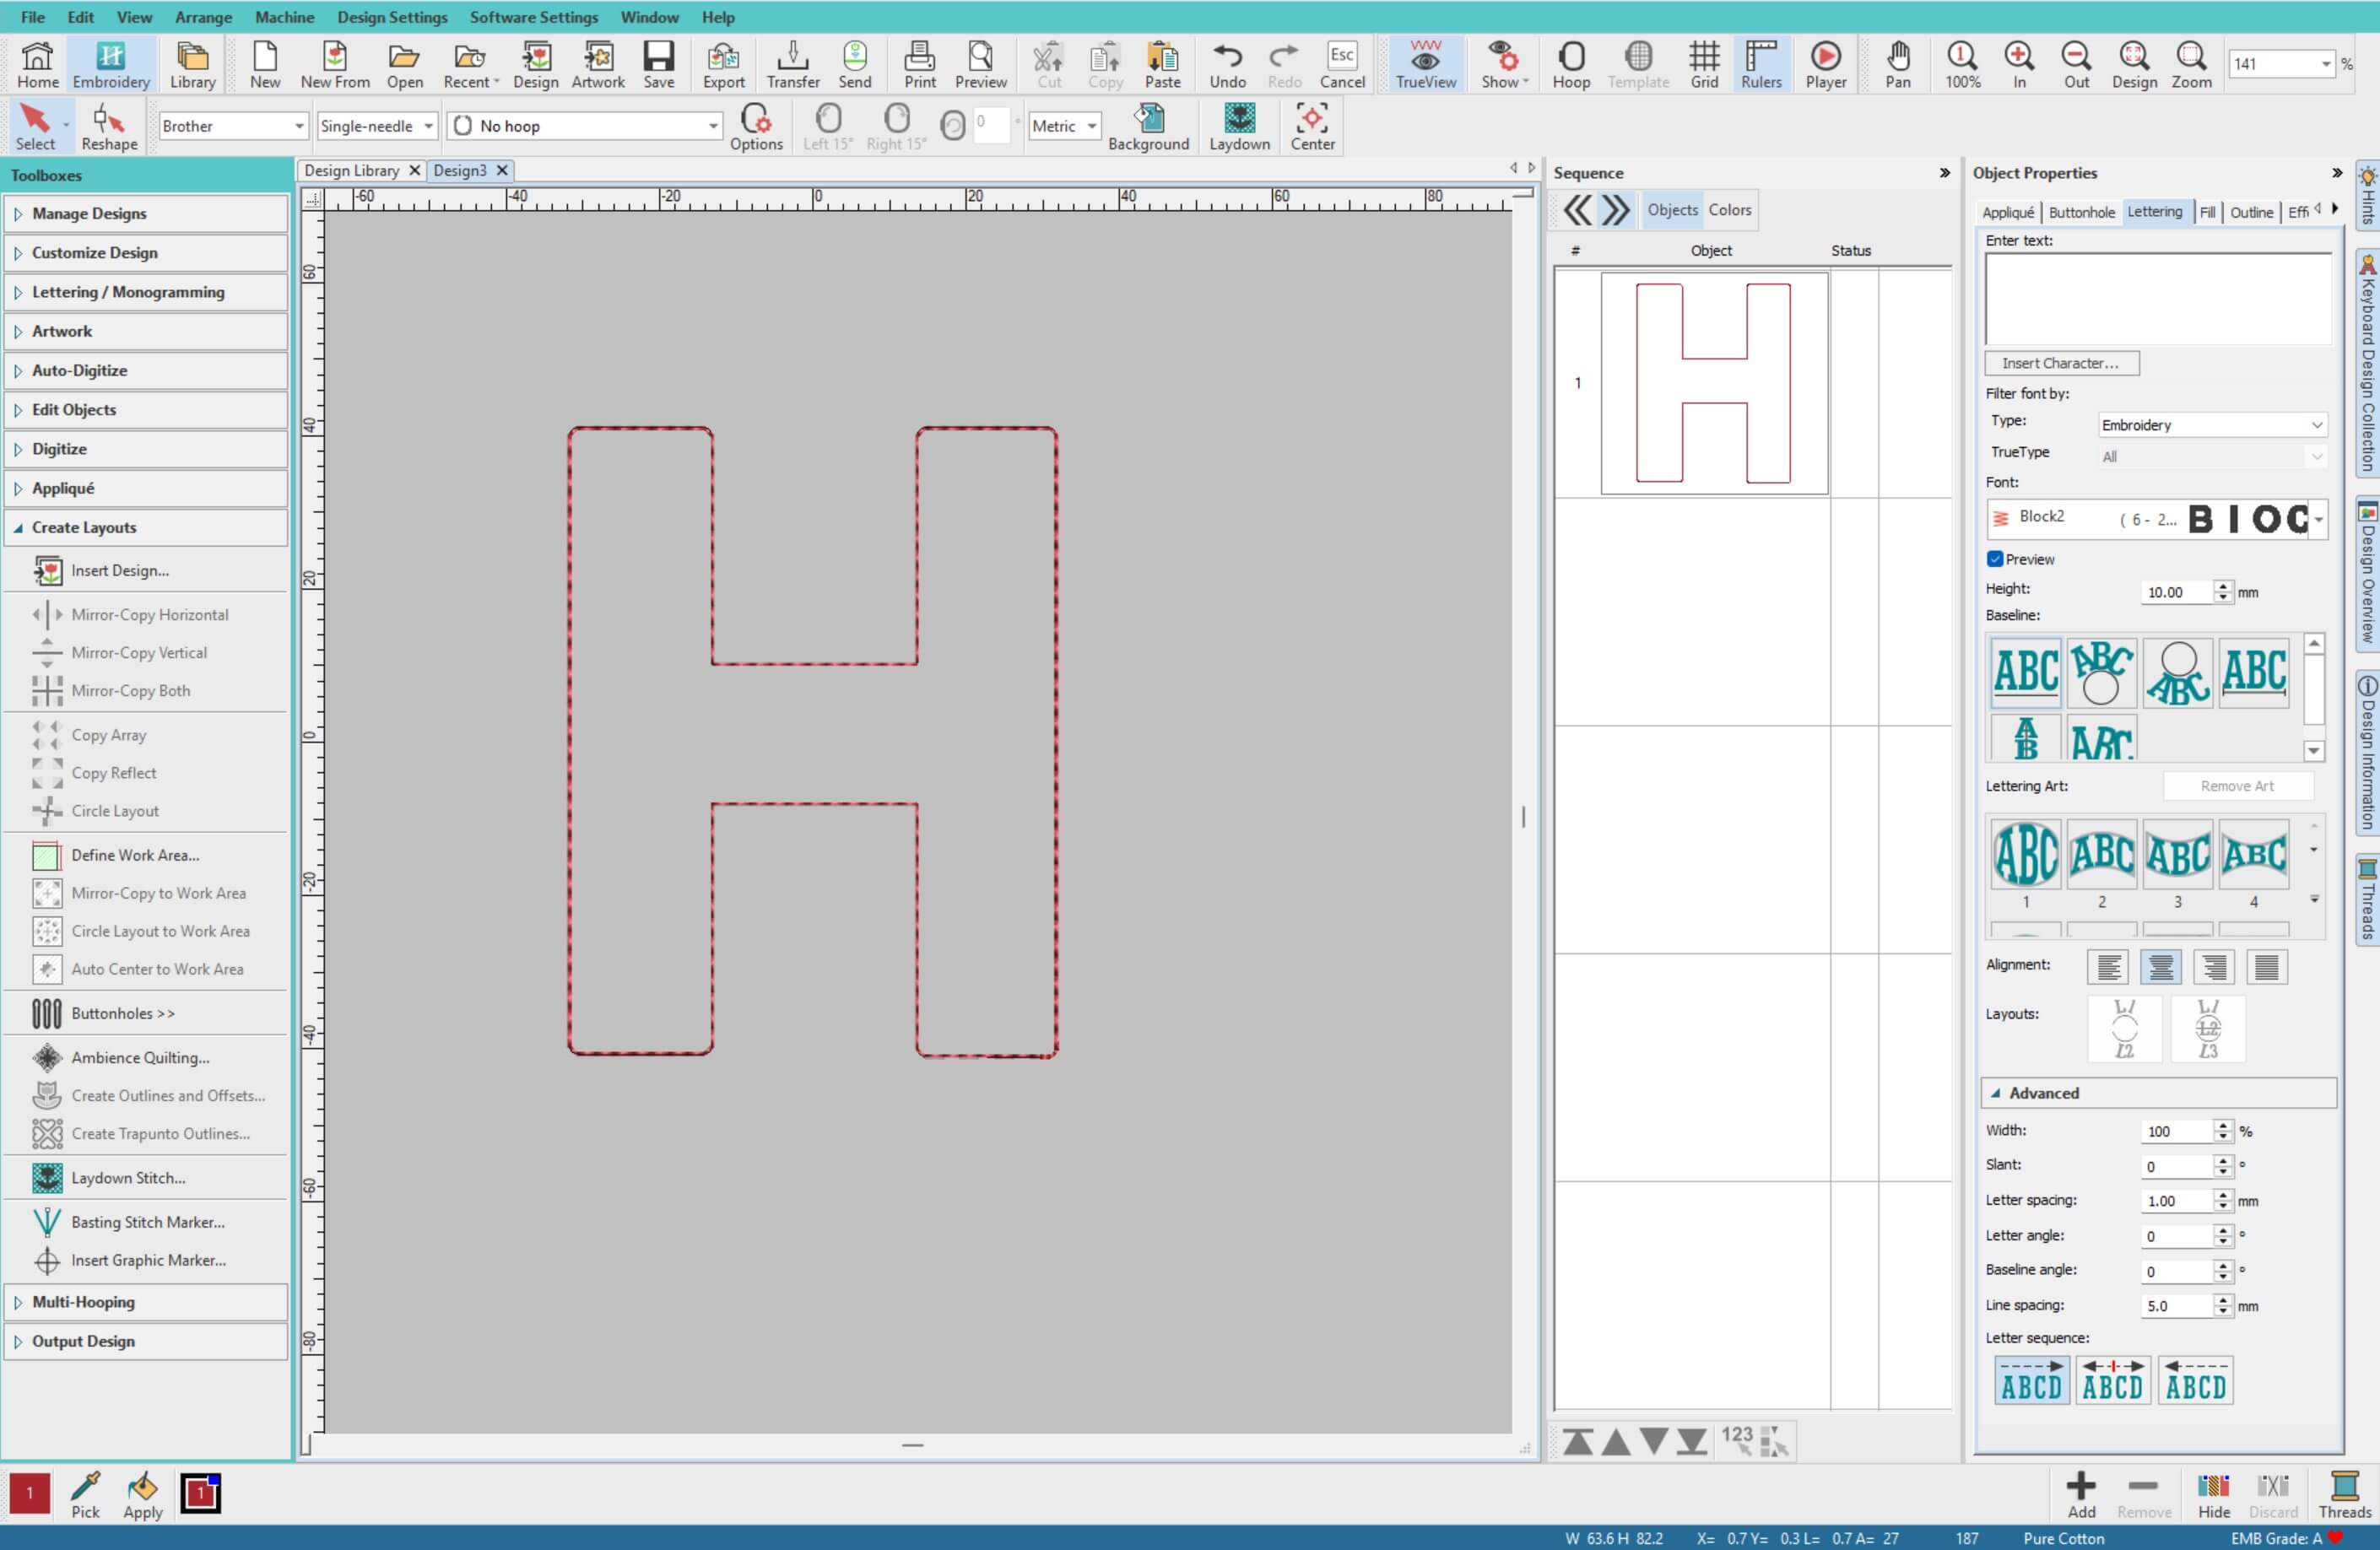This screenshot has height=1550, width=2380.
Task: Click Insert Design in Create Layouts
Action: 120,570
